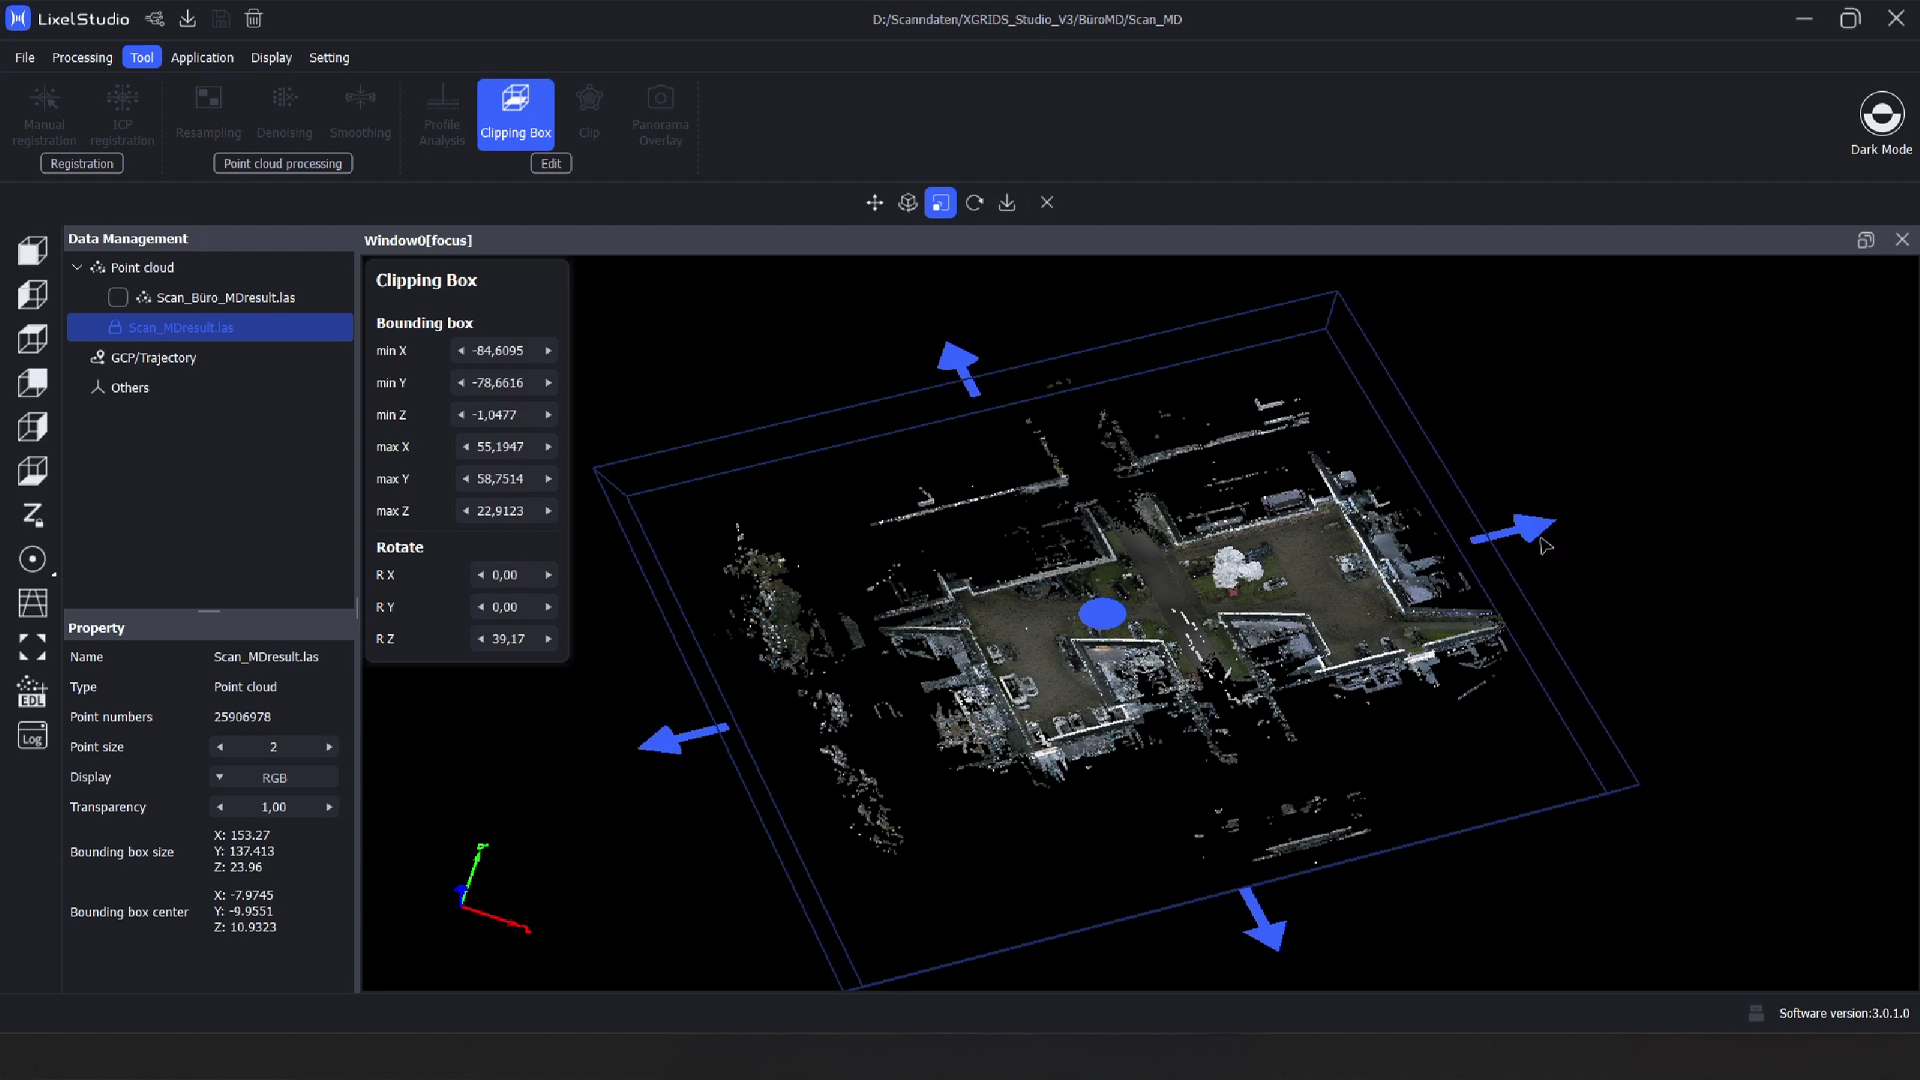The image size is (1920, 1080).
Task: Select the Clip tool icon
Action: click(x=589, y=98)
